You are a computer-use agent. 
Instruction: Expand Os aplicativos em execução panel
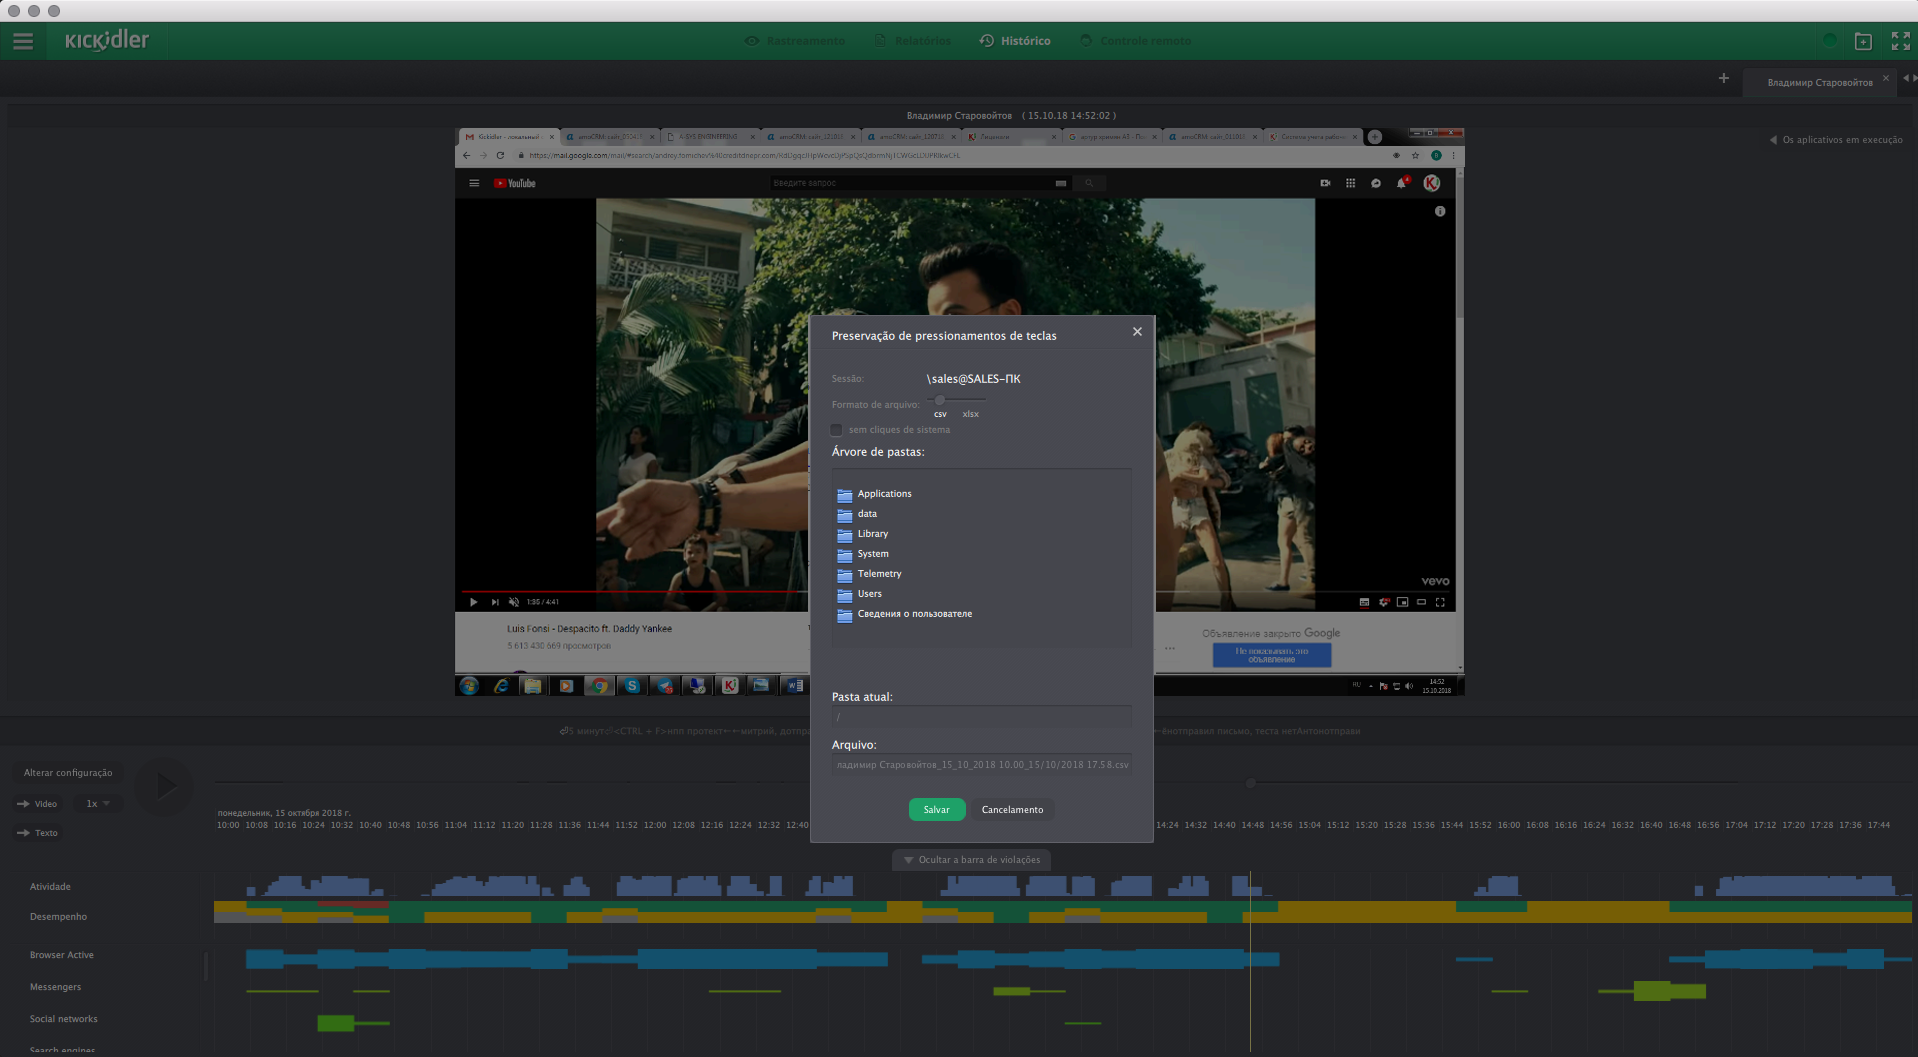click(x=1836, y=140)
